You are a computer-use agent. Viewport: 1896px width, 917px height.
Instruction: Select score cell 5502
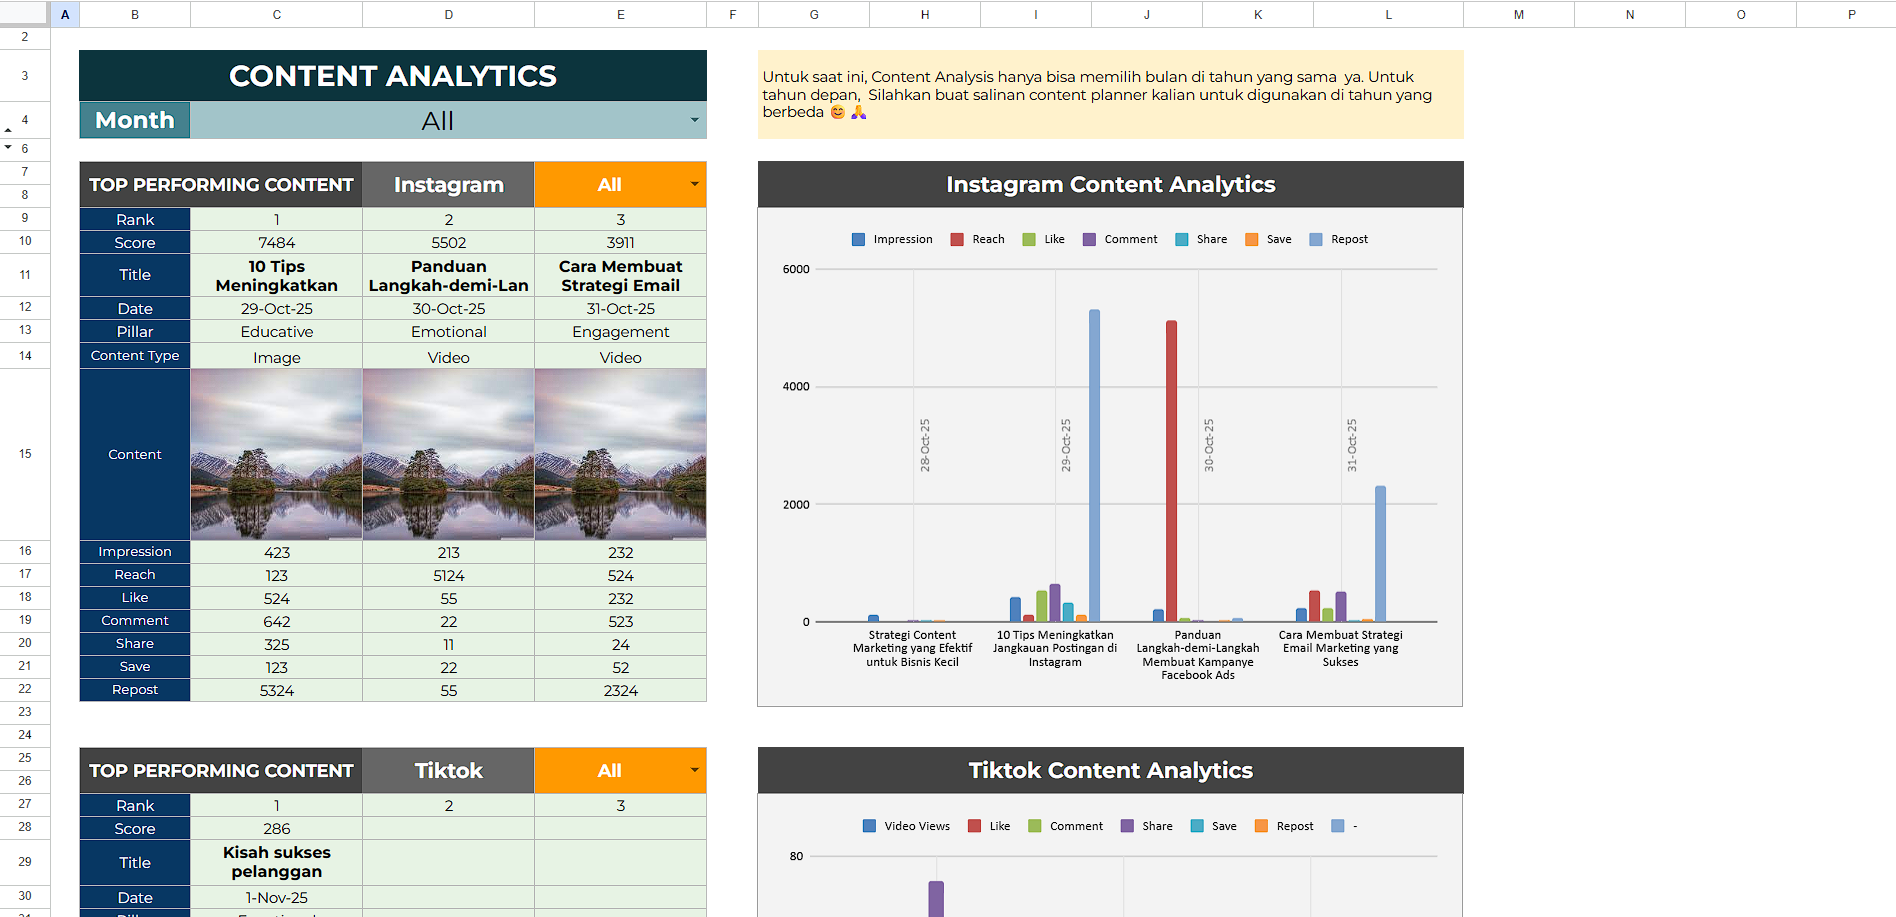click(449, 243)
